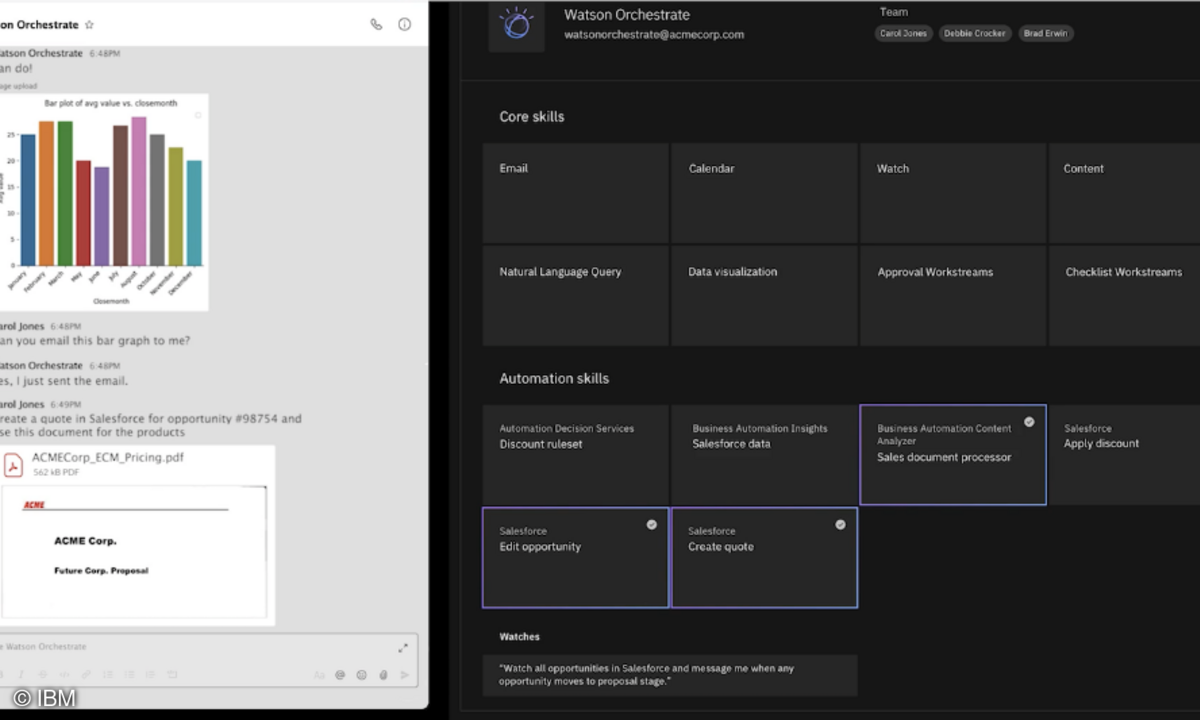Open the Natural Language Query skill
The image size is (1200, 720).
pos(575,296)
